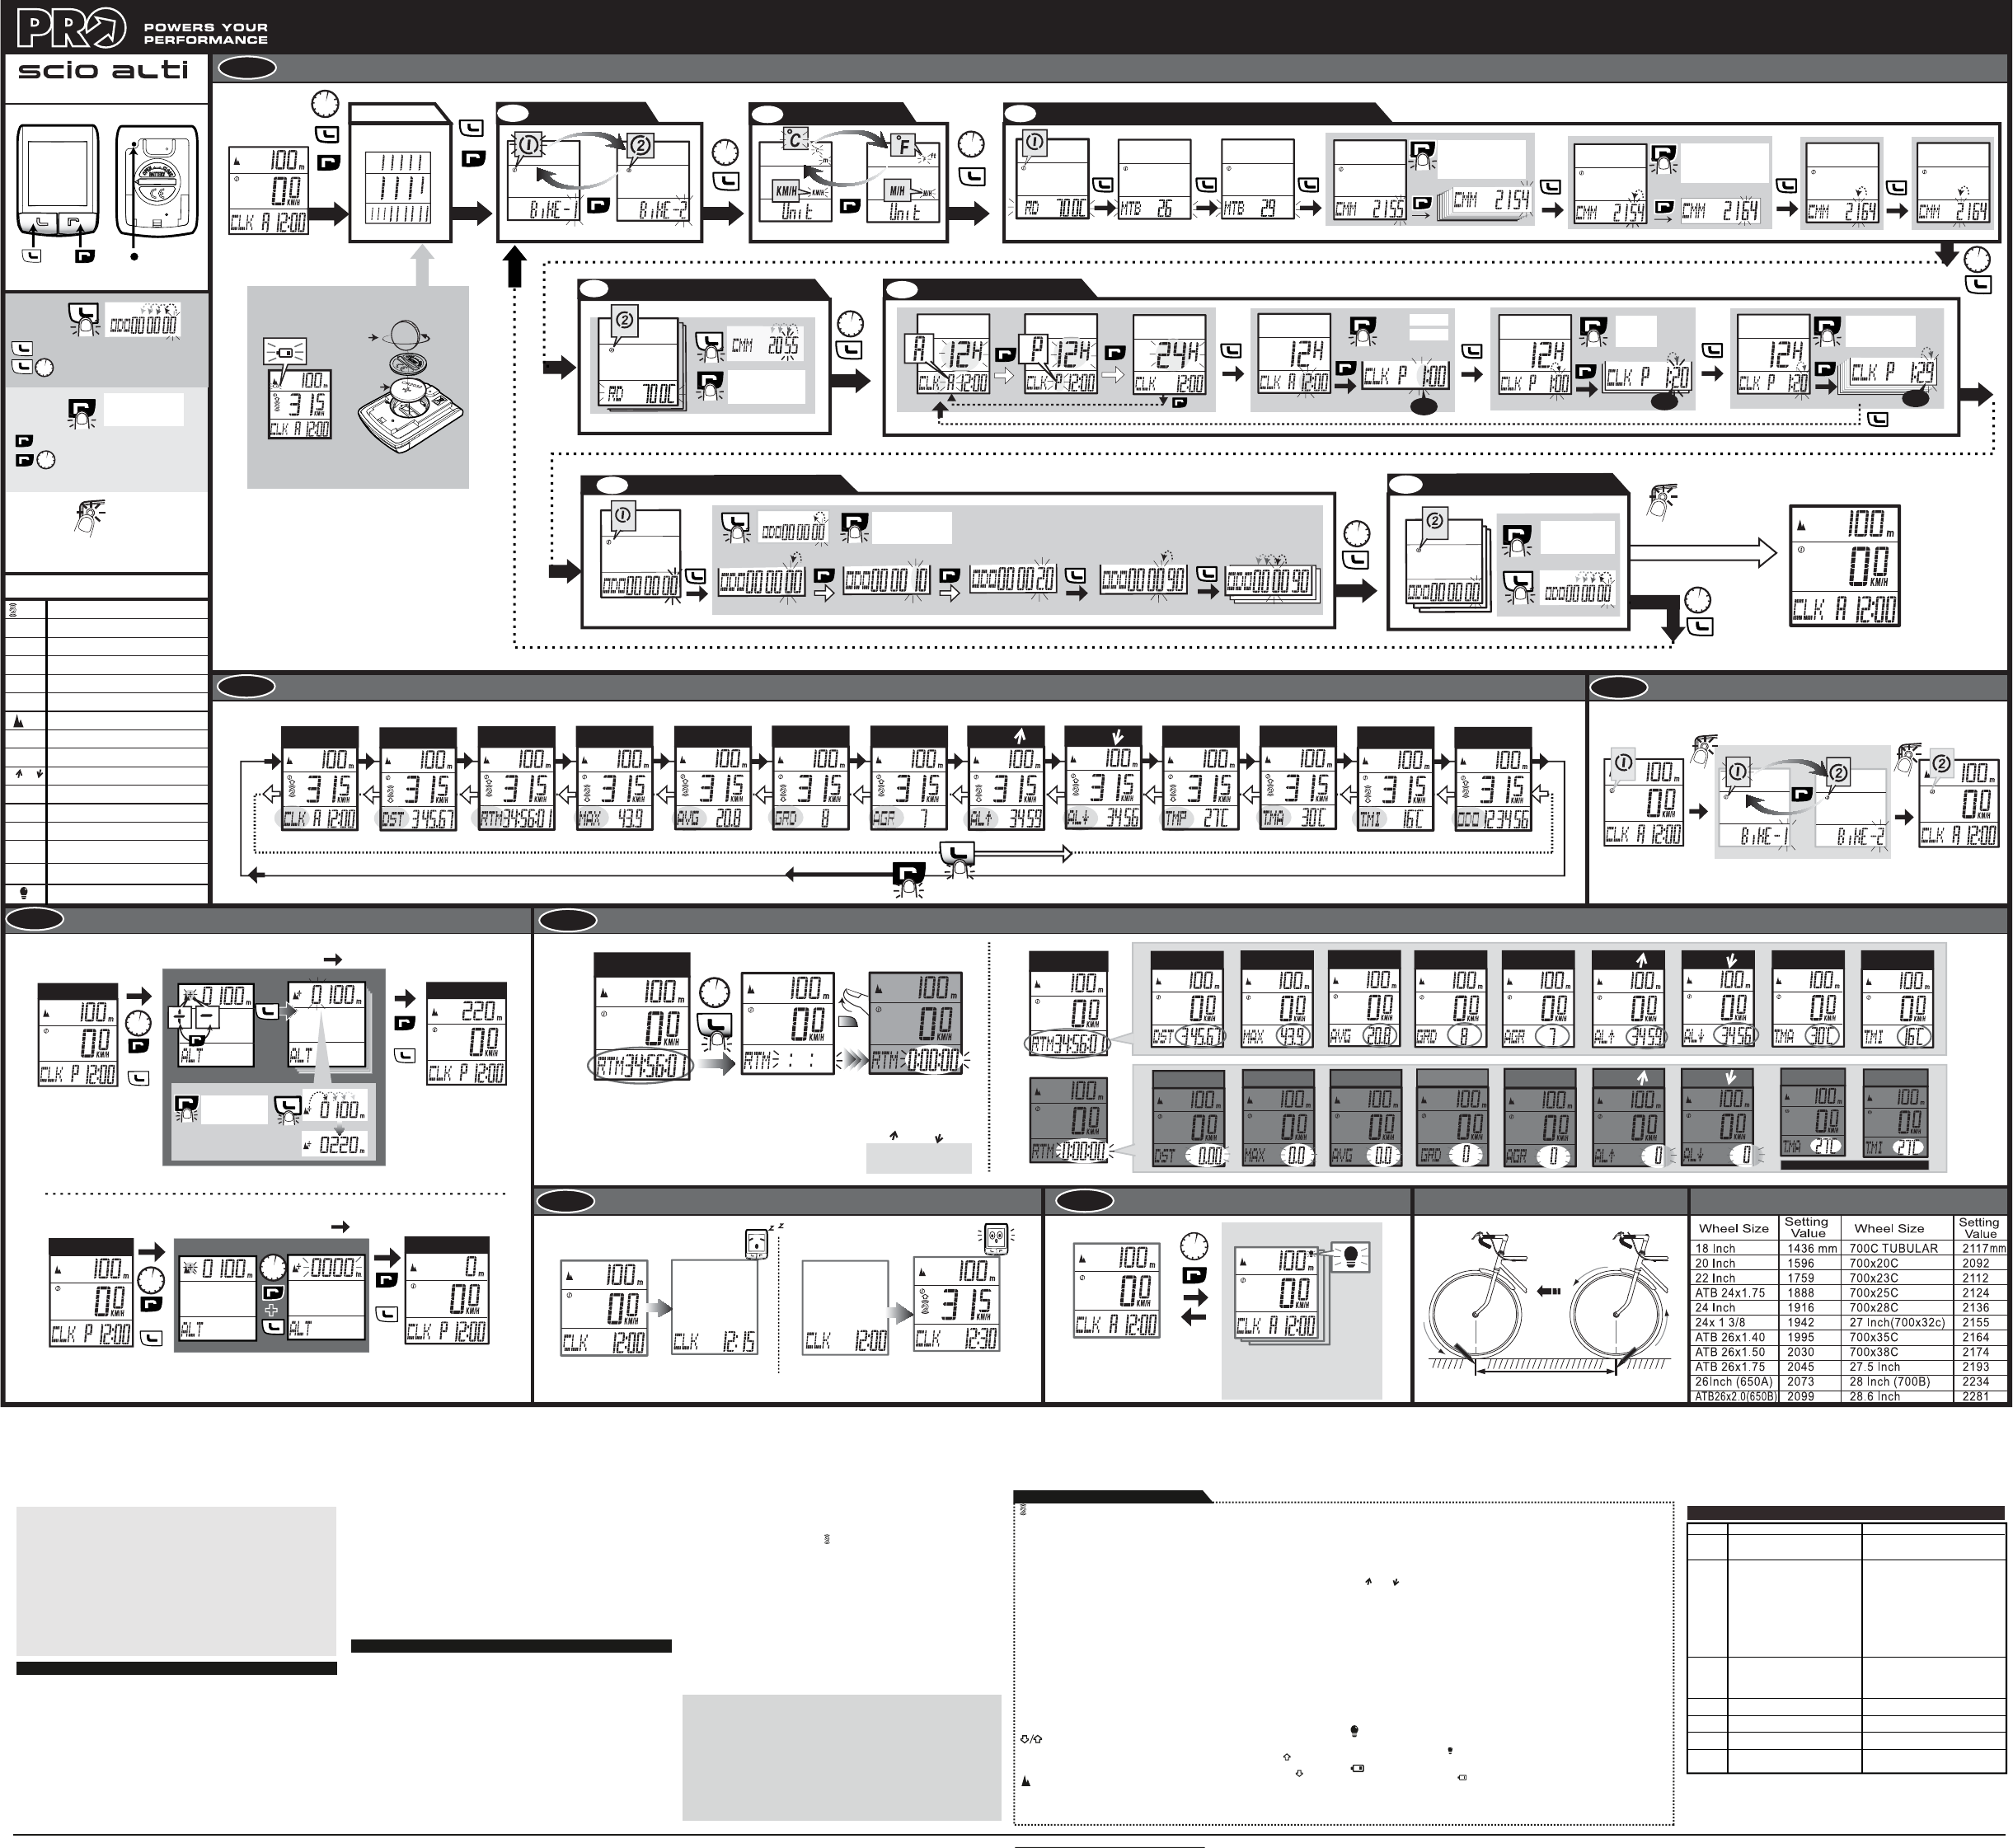This screenshot has height=1848, width=2013.
Task: Click the minus icon in the altitude adjustment panel
Action: click(206, 1017)
